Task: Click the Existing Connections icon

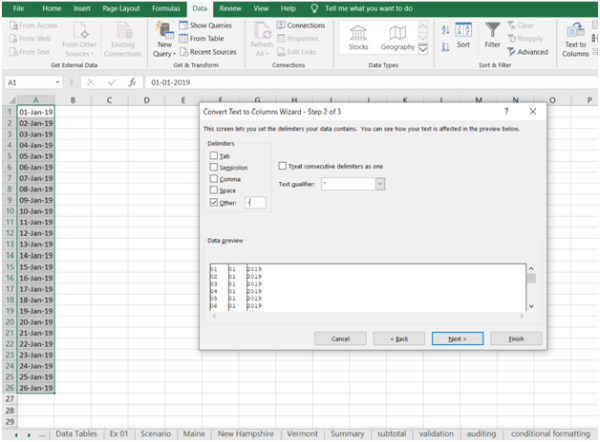Action: click(123, 38)
